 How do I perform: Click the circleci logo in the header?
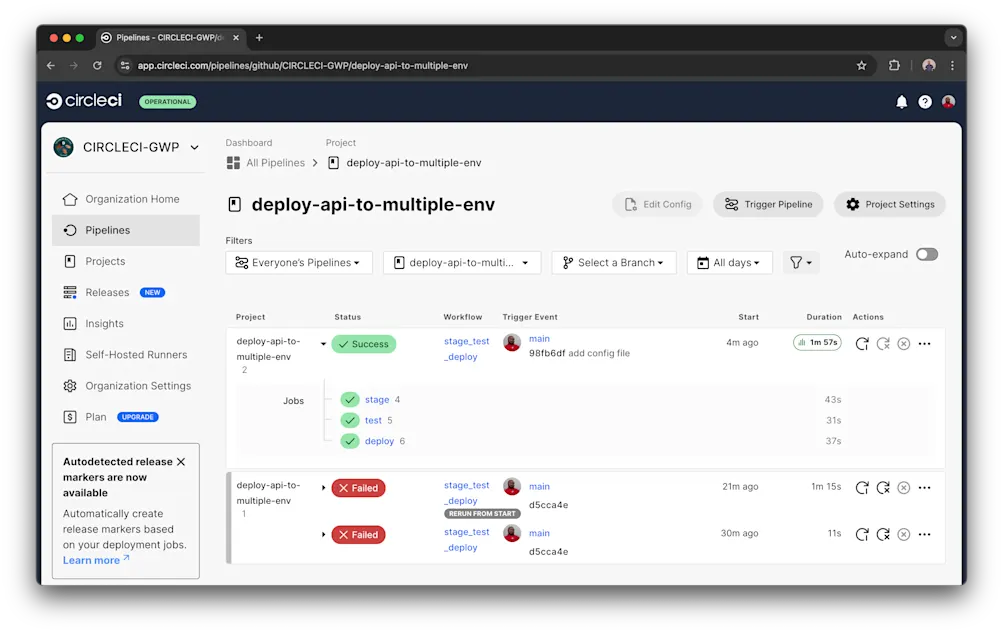pos(83,101)
